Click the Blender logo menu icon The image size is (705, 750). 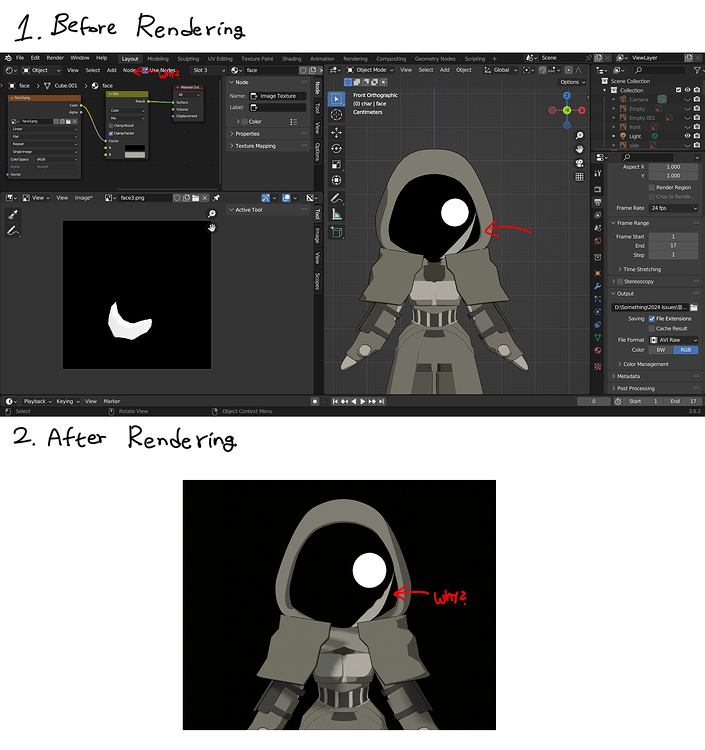[x=8, y=58]
